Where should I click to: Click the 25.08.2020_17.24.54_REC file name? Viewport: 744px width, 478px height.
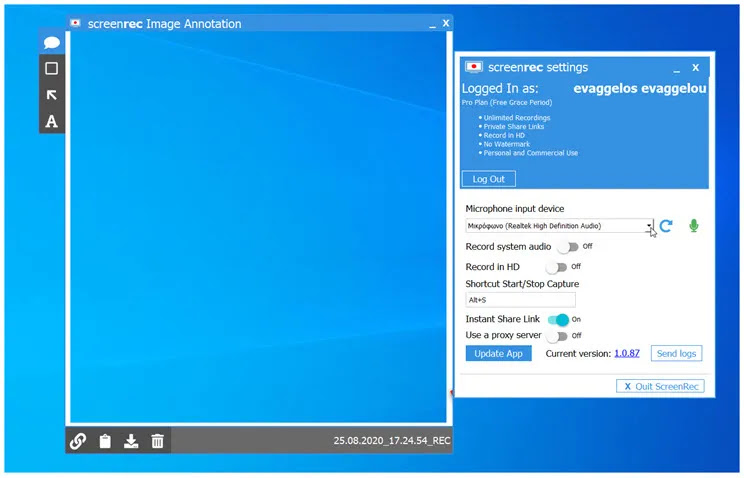(x=392, y=441)
